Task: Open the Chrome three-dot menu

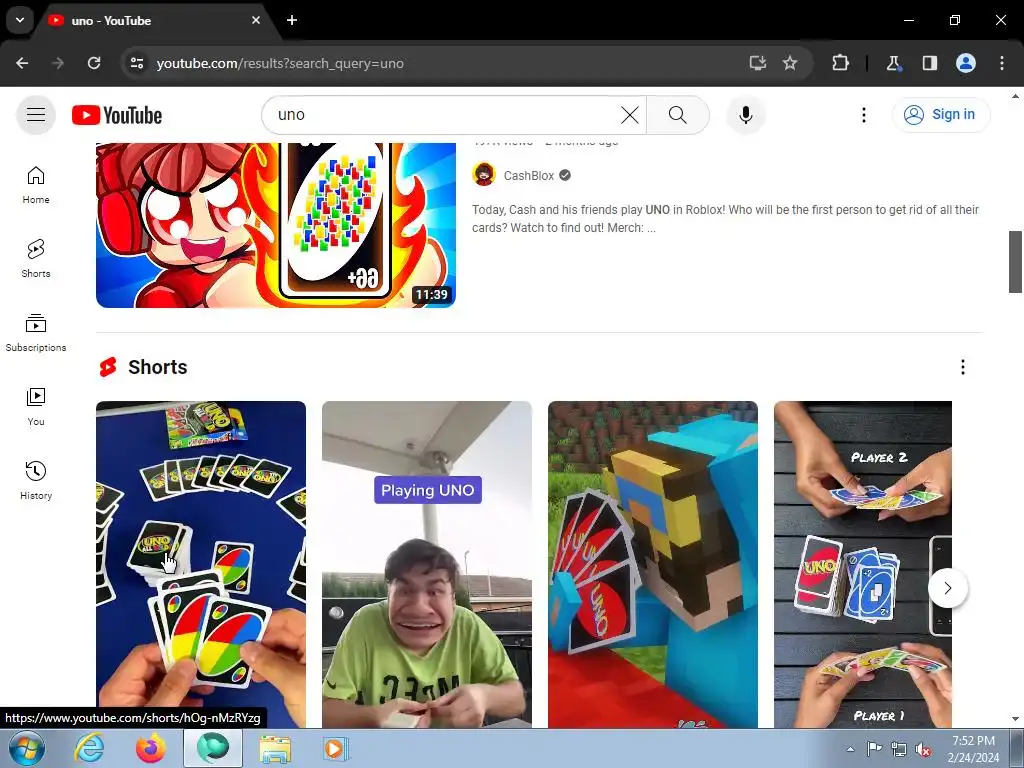Action: 1002,63
